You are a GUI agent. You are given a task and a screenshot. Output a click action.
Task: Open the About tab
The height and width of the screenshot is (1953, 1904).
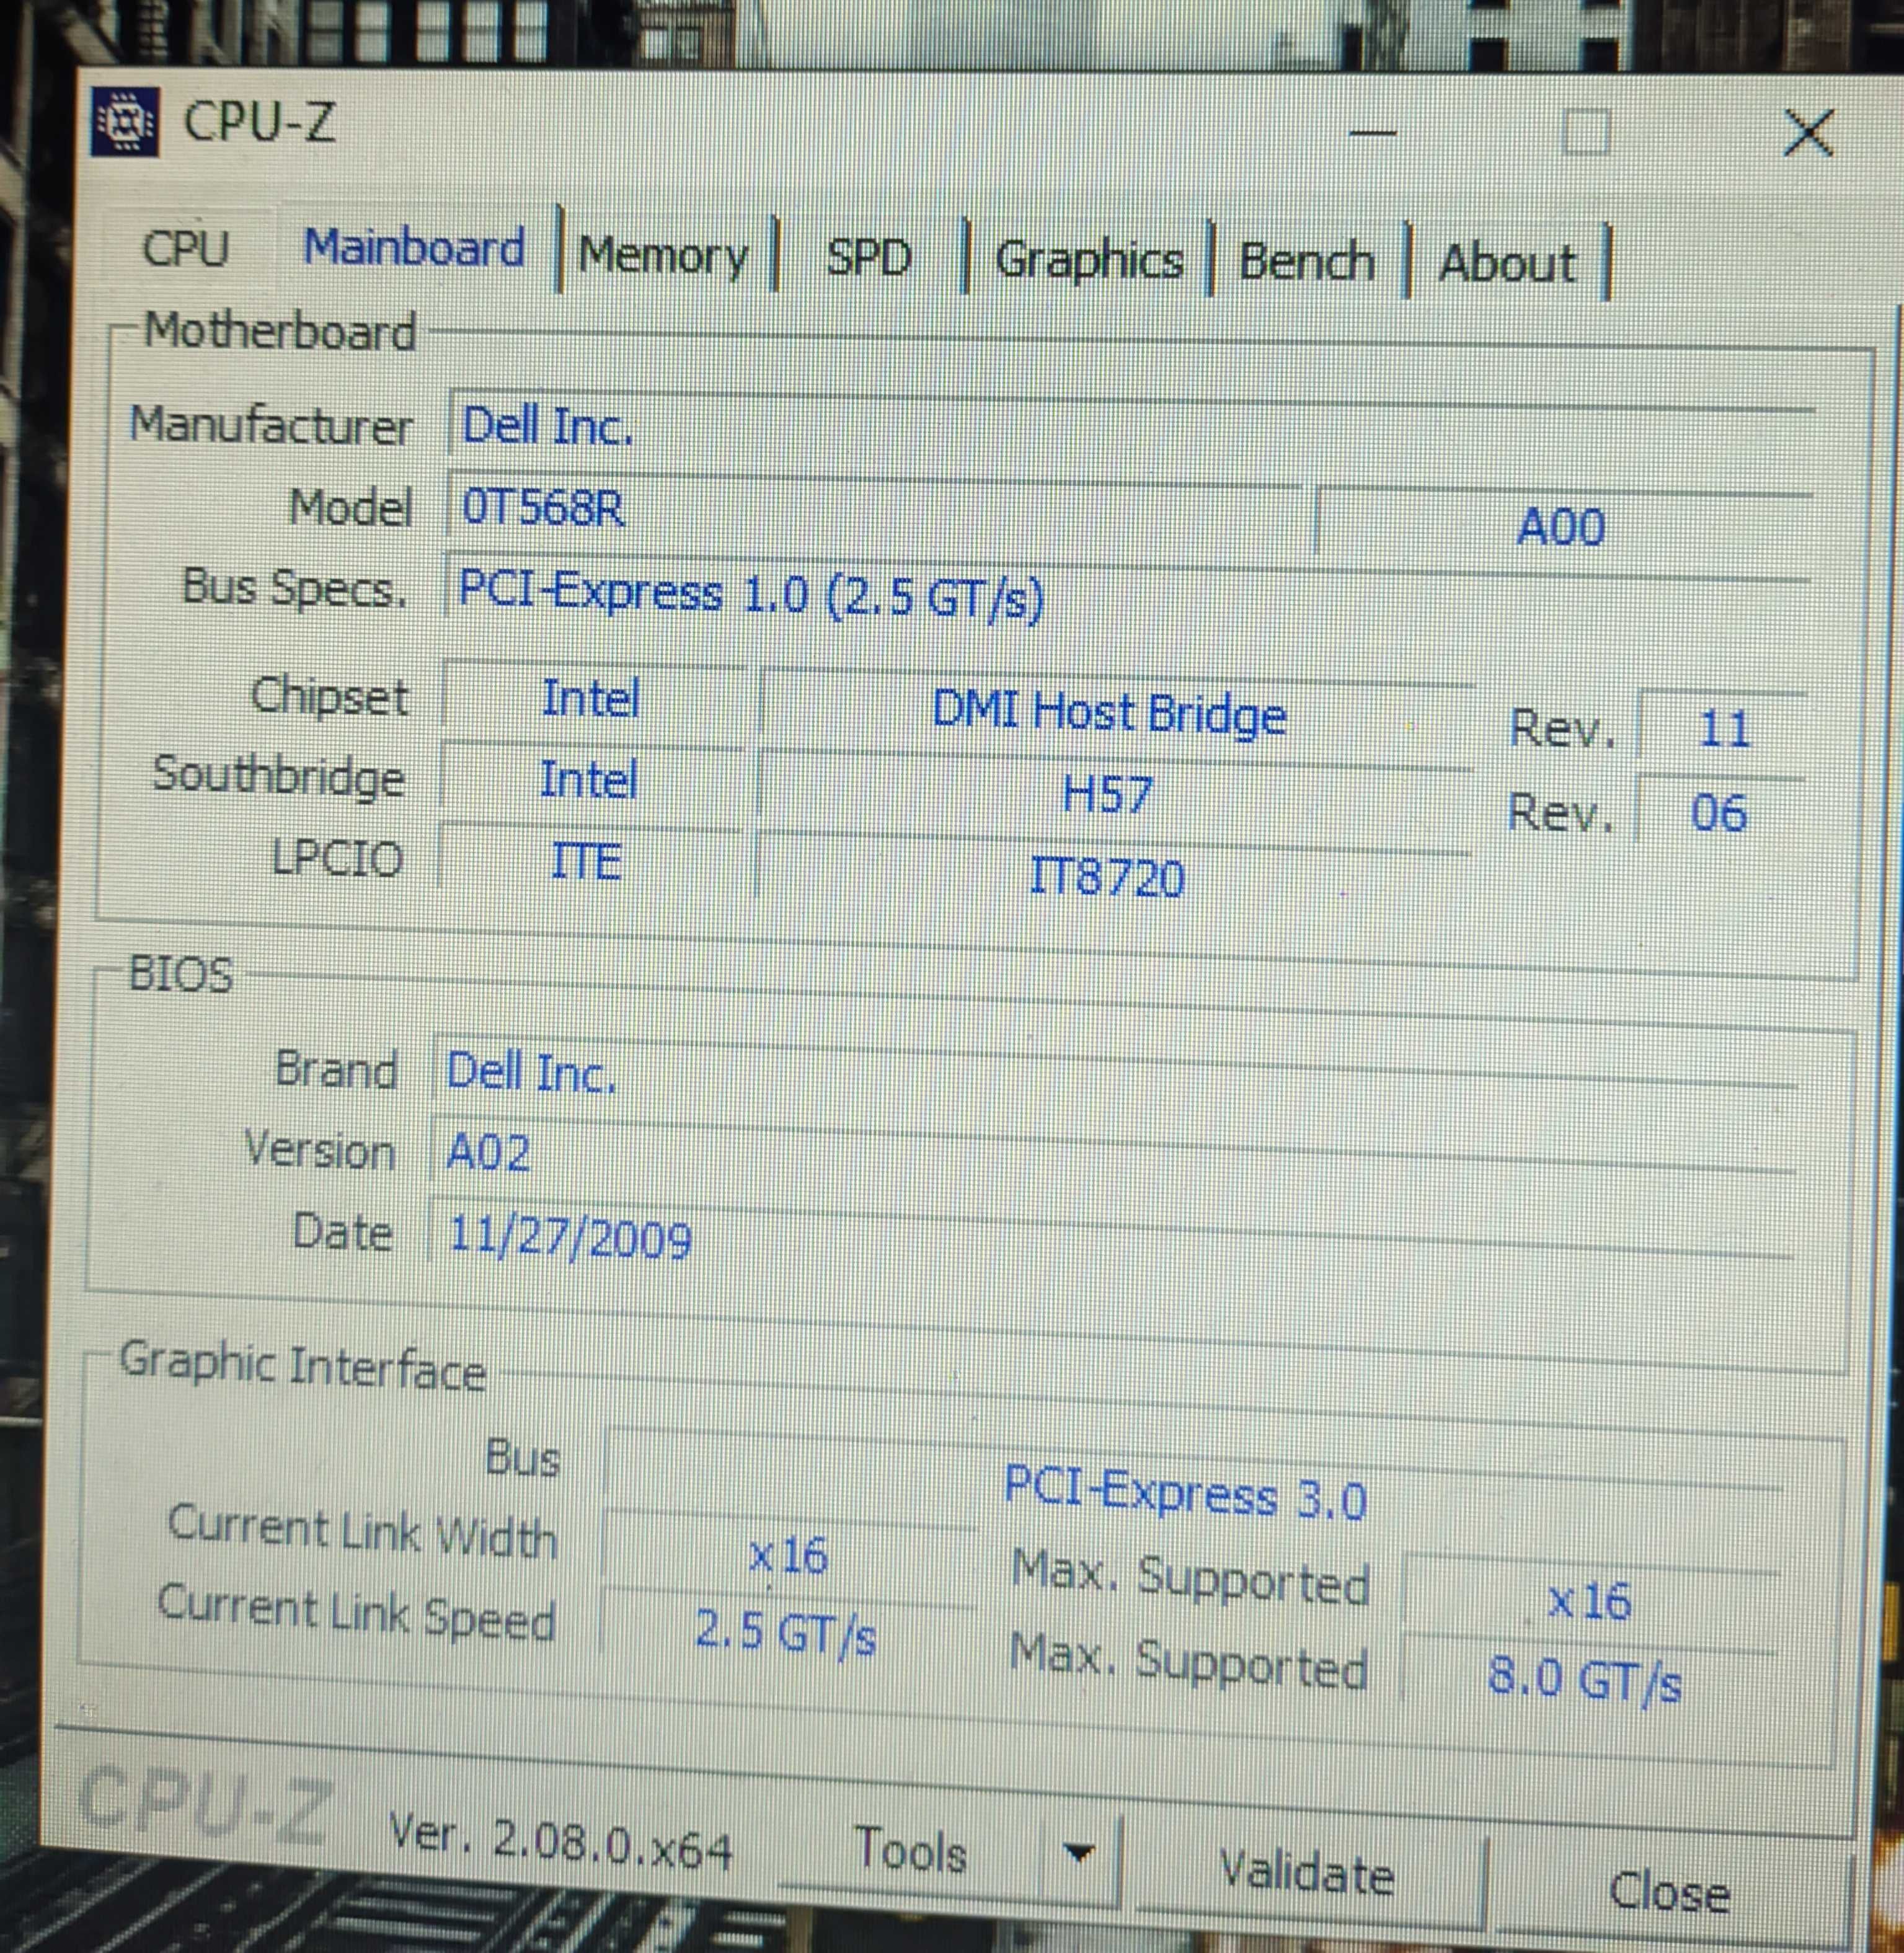click(1507, 264)
